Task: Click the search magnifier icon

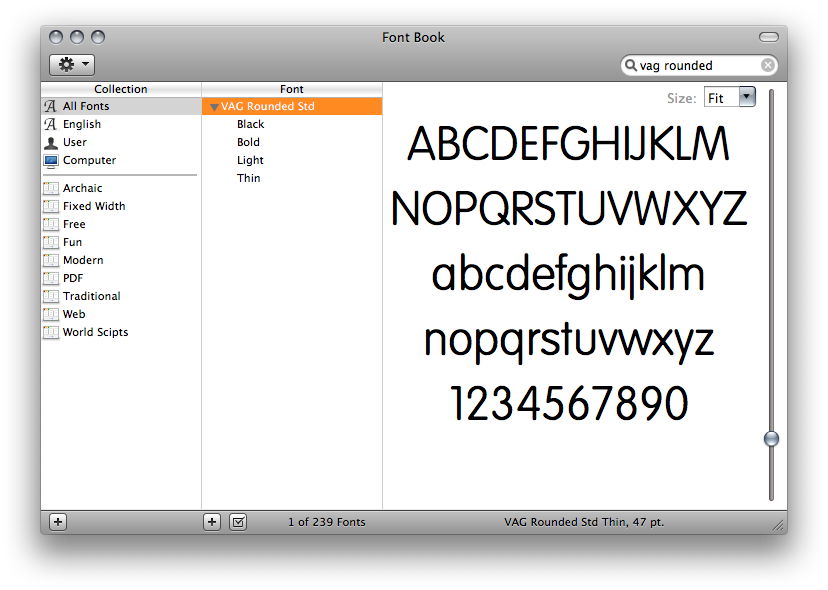Action: 630,66
